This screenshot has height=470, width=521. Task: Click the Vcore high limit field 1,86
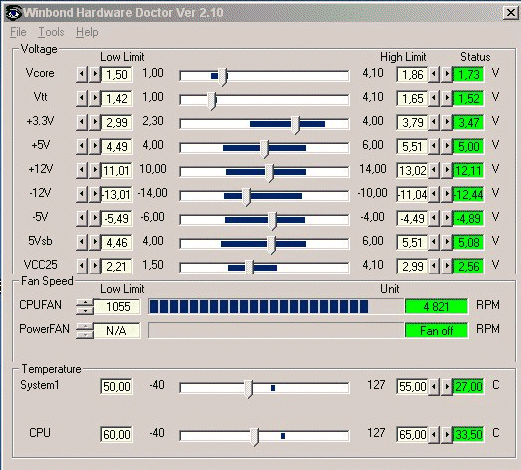point(412,74)
